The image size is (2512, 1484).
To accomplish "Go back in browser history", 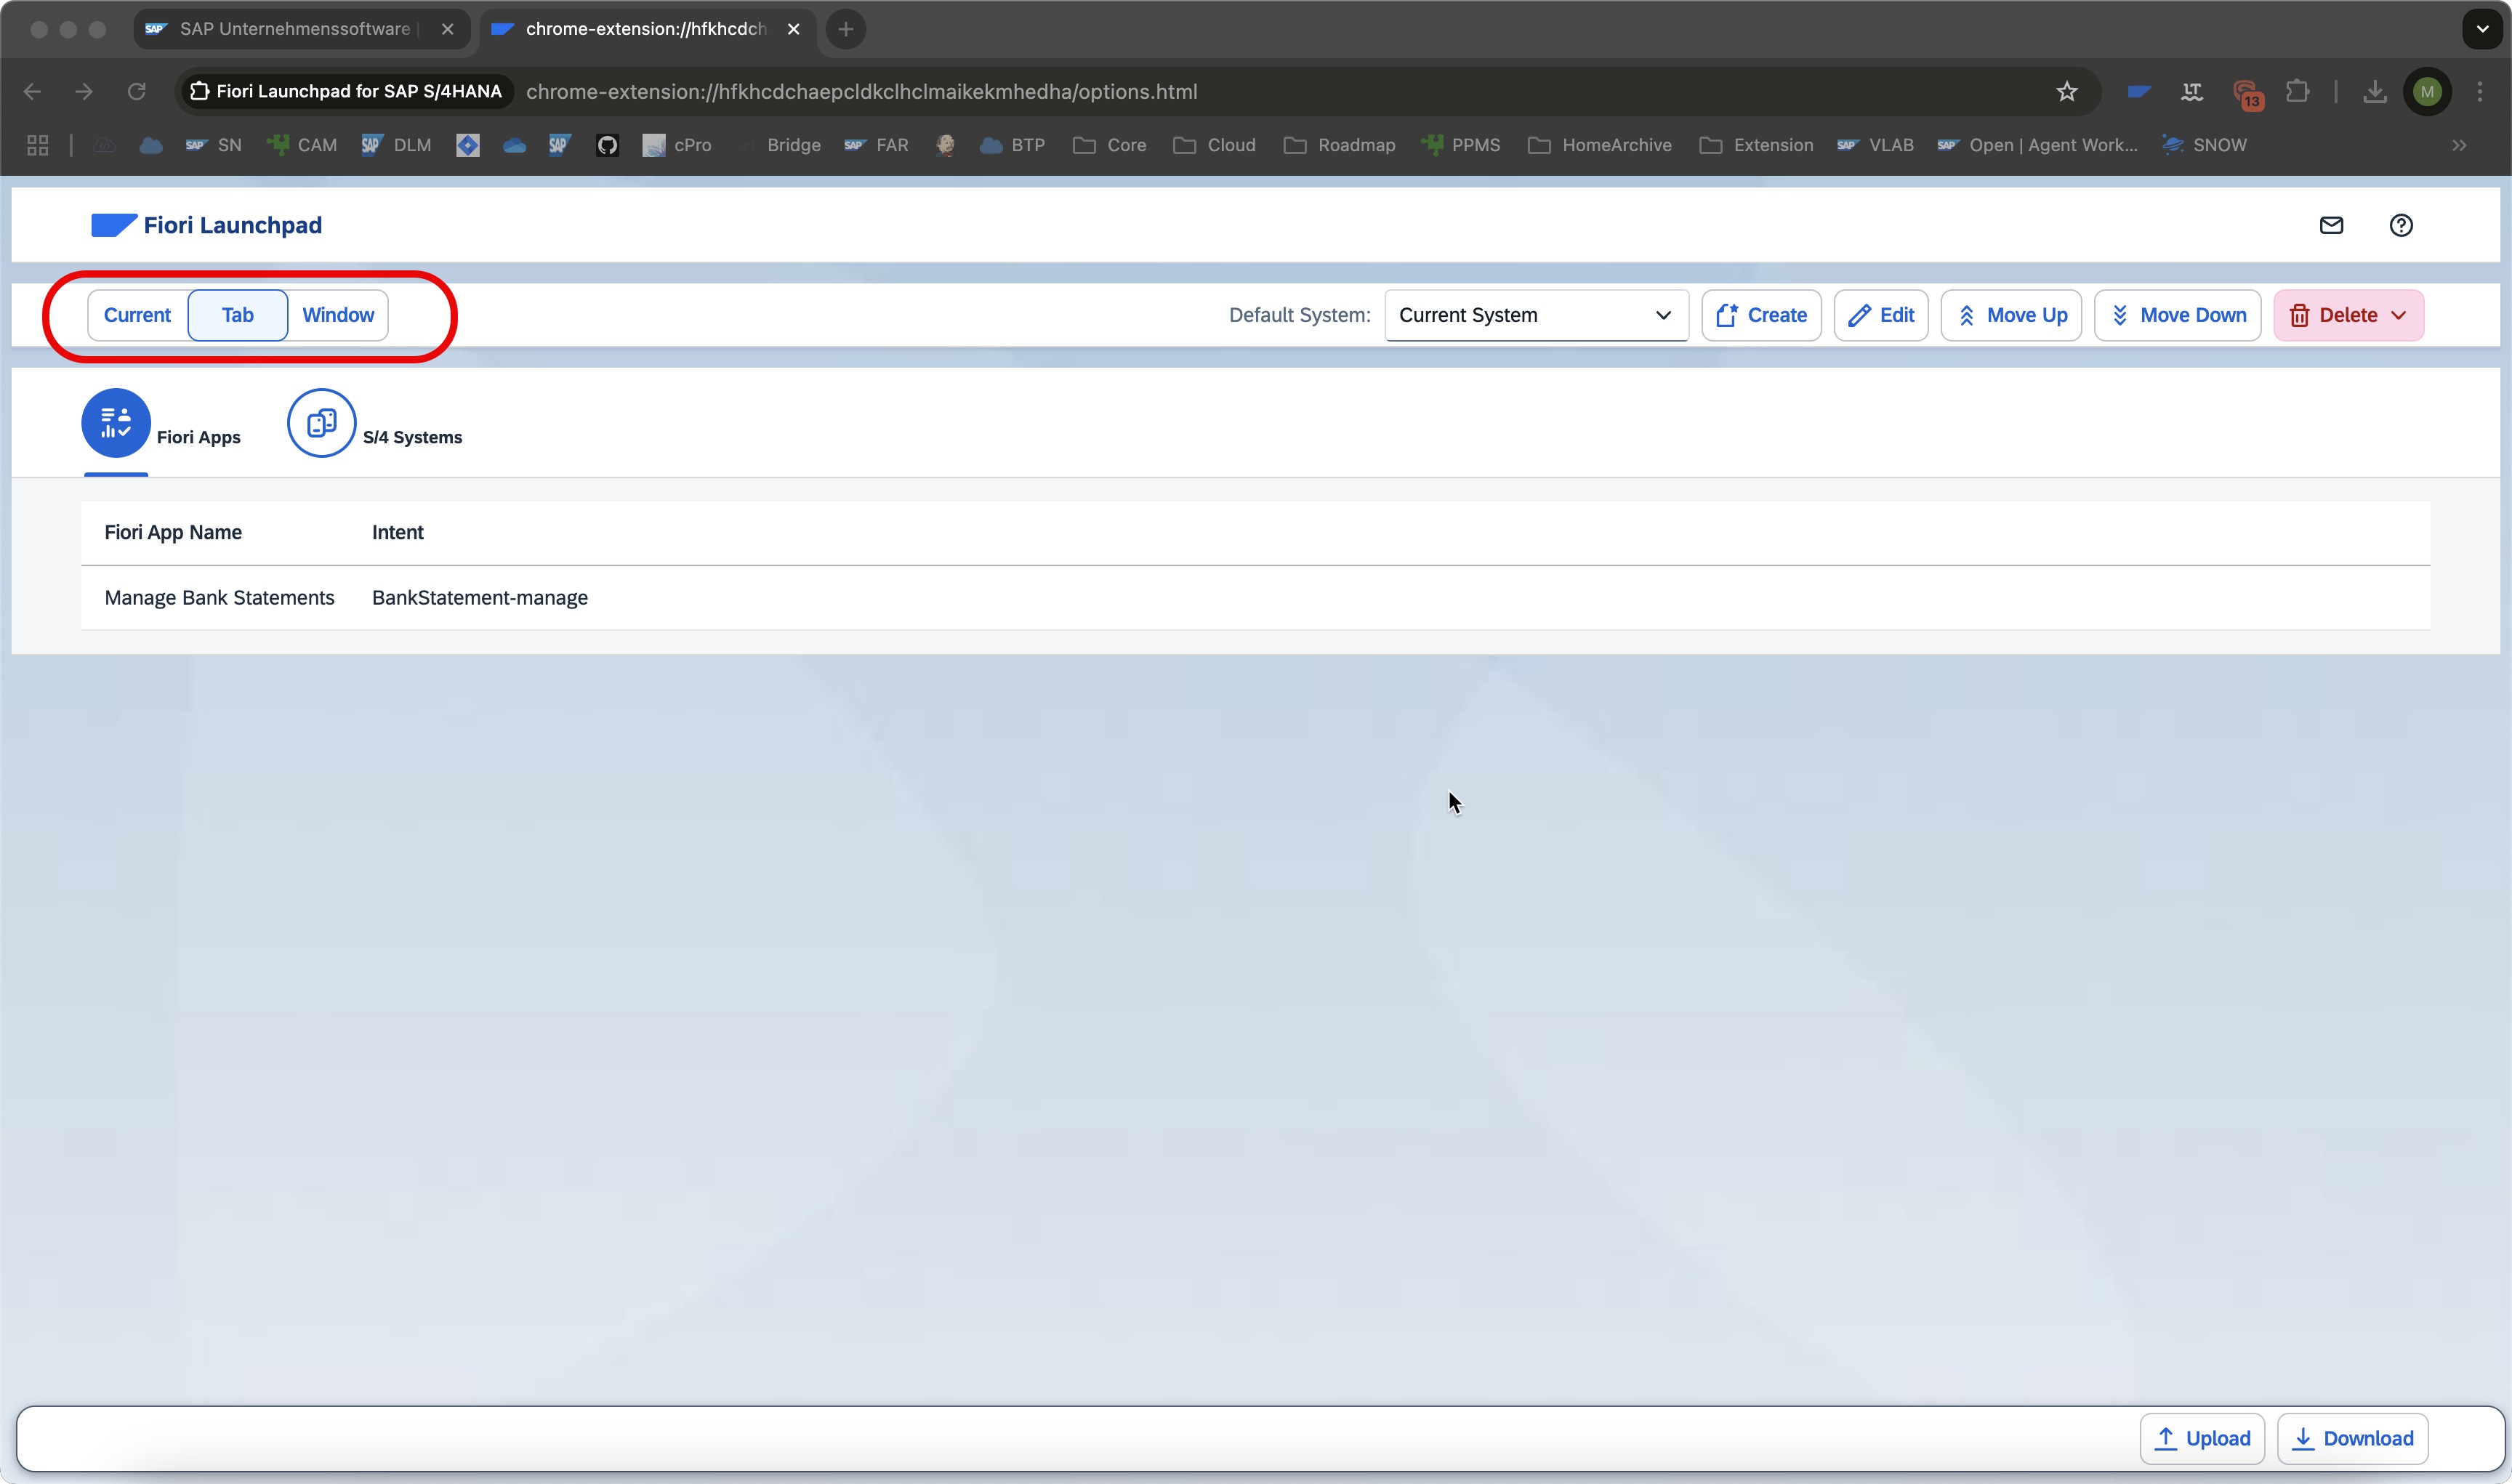I will pos(32,92).
